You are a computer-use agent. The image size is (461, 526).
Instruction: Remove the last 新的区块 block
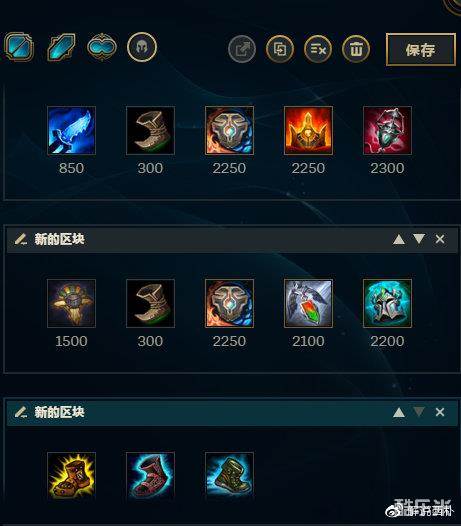(x=440, y=412)
